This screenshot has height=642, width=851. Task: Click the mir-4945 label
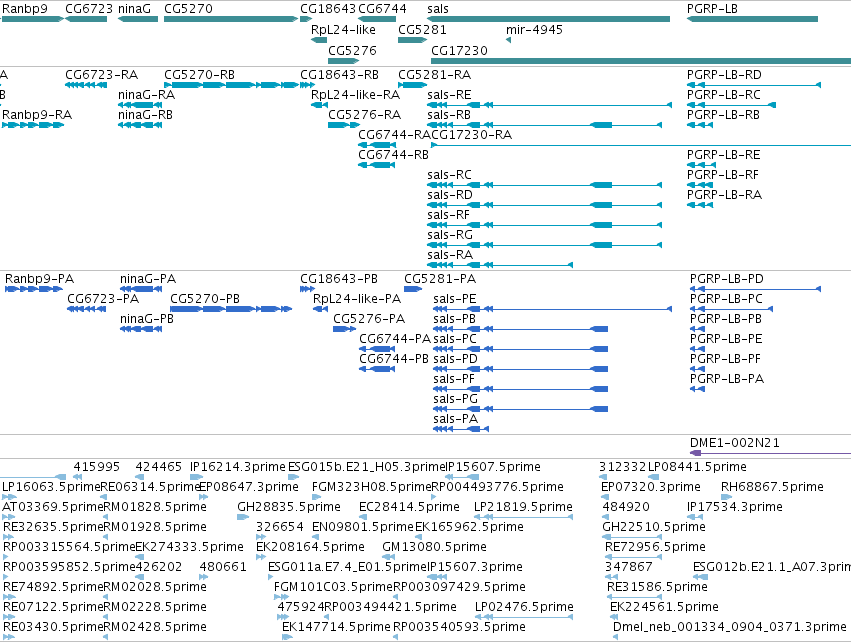[x=535, y=30]
